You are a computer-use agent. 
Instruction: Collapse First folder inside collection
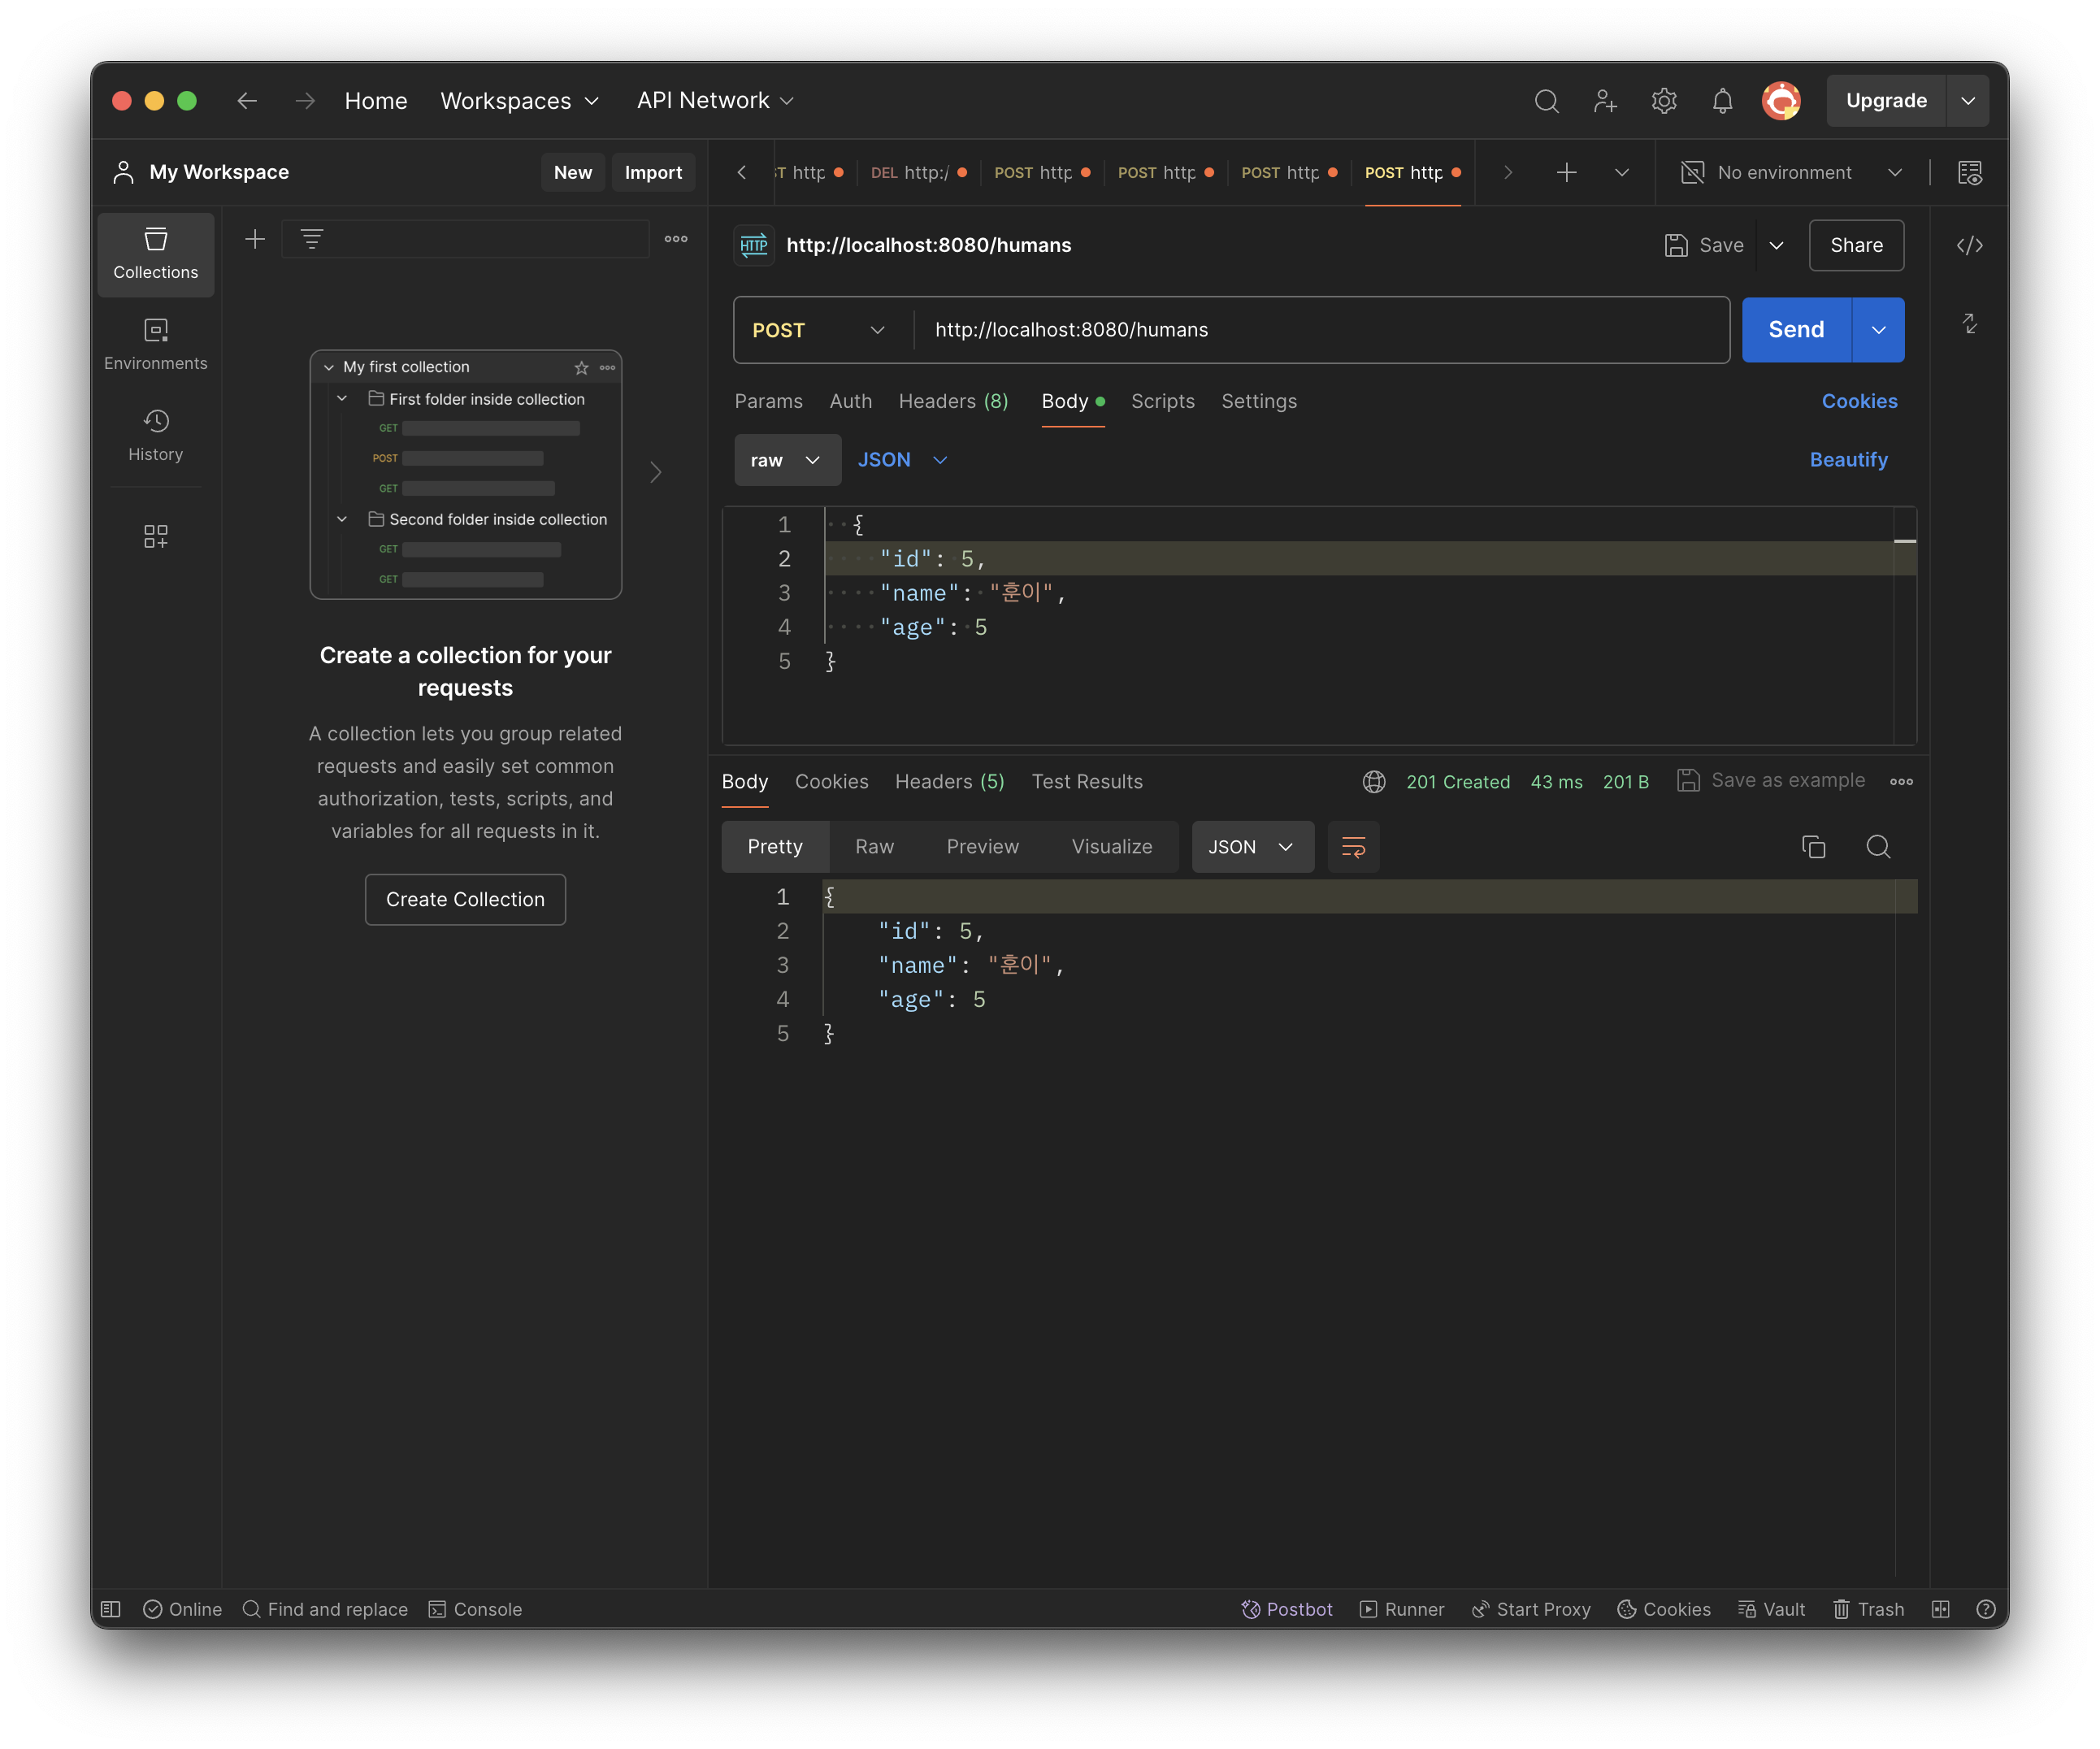click(x=342, y=399)
